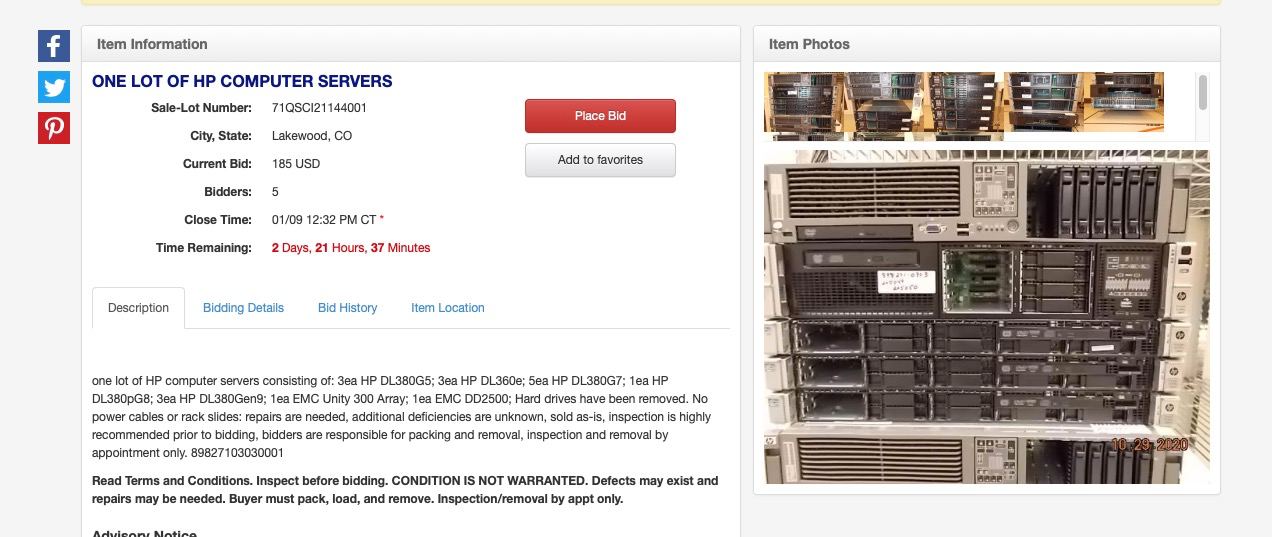Share this lot on Facebook

point(54,46)
